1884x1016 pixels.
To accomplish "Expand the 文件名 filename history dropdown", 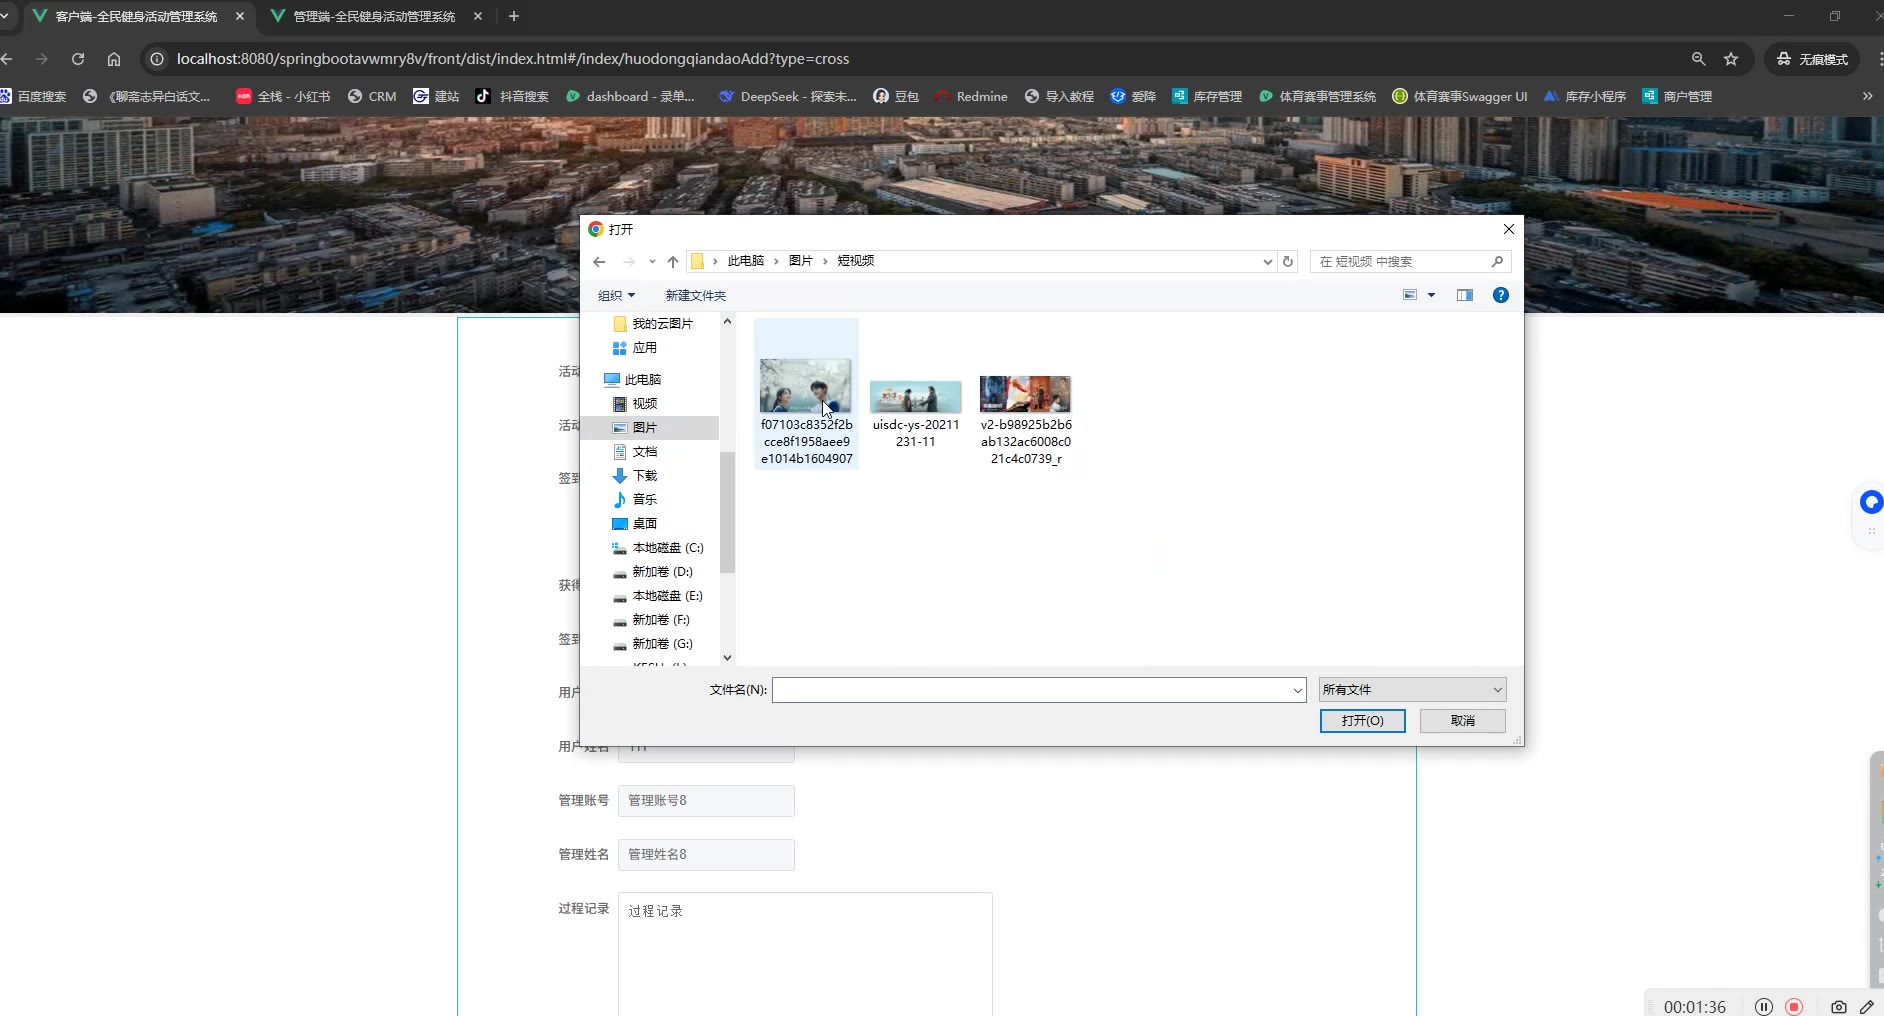I will tap(1297, 690).
